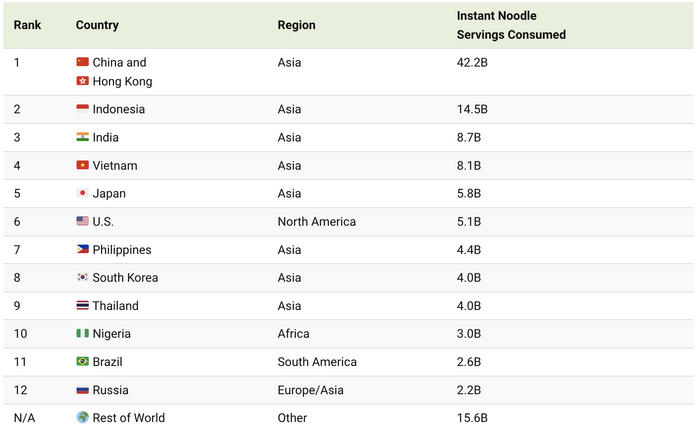Click the Nigeria flag icon
The height and width of the screenshot is (438, 700).
click(x=82, y=333)
